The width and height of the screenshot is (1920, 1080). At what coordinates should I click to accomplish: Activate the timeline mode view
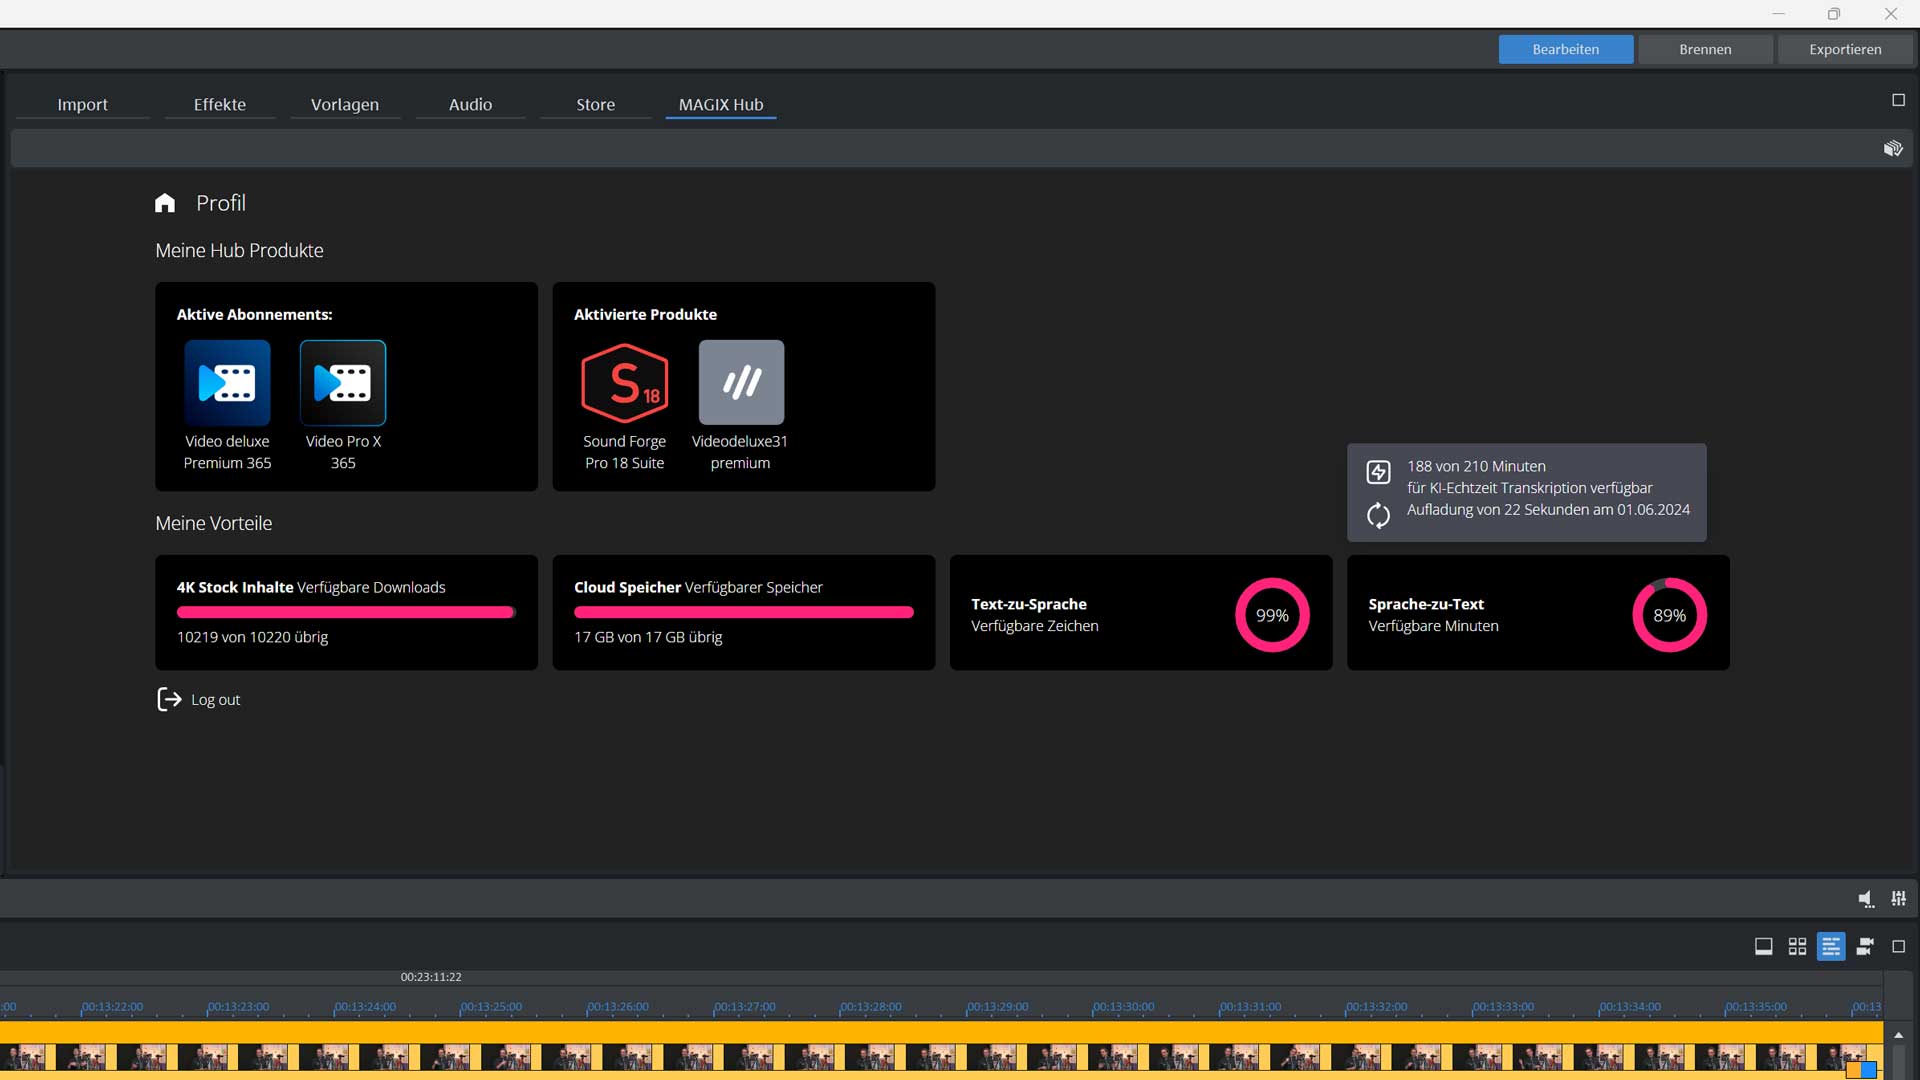click(x=1831, y=946)
